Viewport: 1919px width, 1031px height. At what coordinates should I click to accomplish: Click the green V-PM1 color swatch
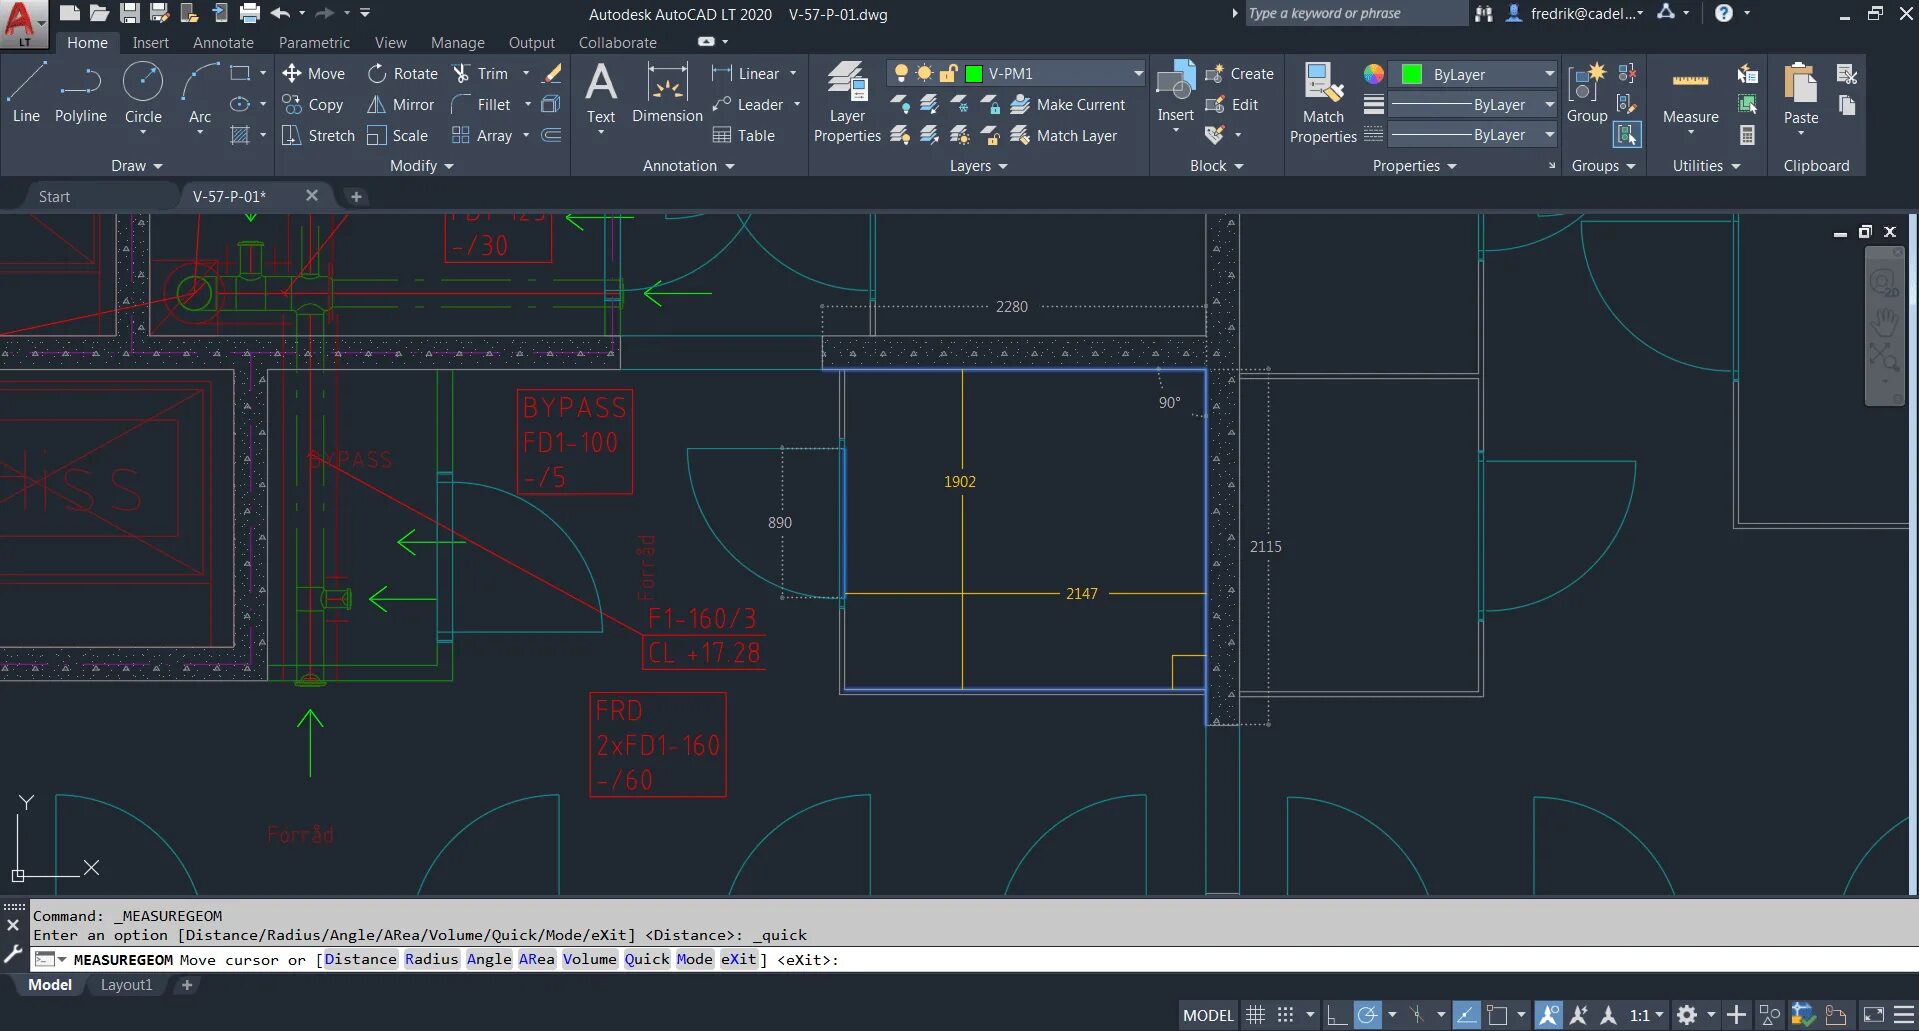point(971,72)
